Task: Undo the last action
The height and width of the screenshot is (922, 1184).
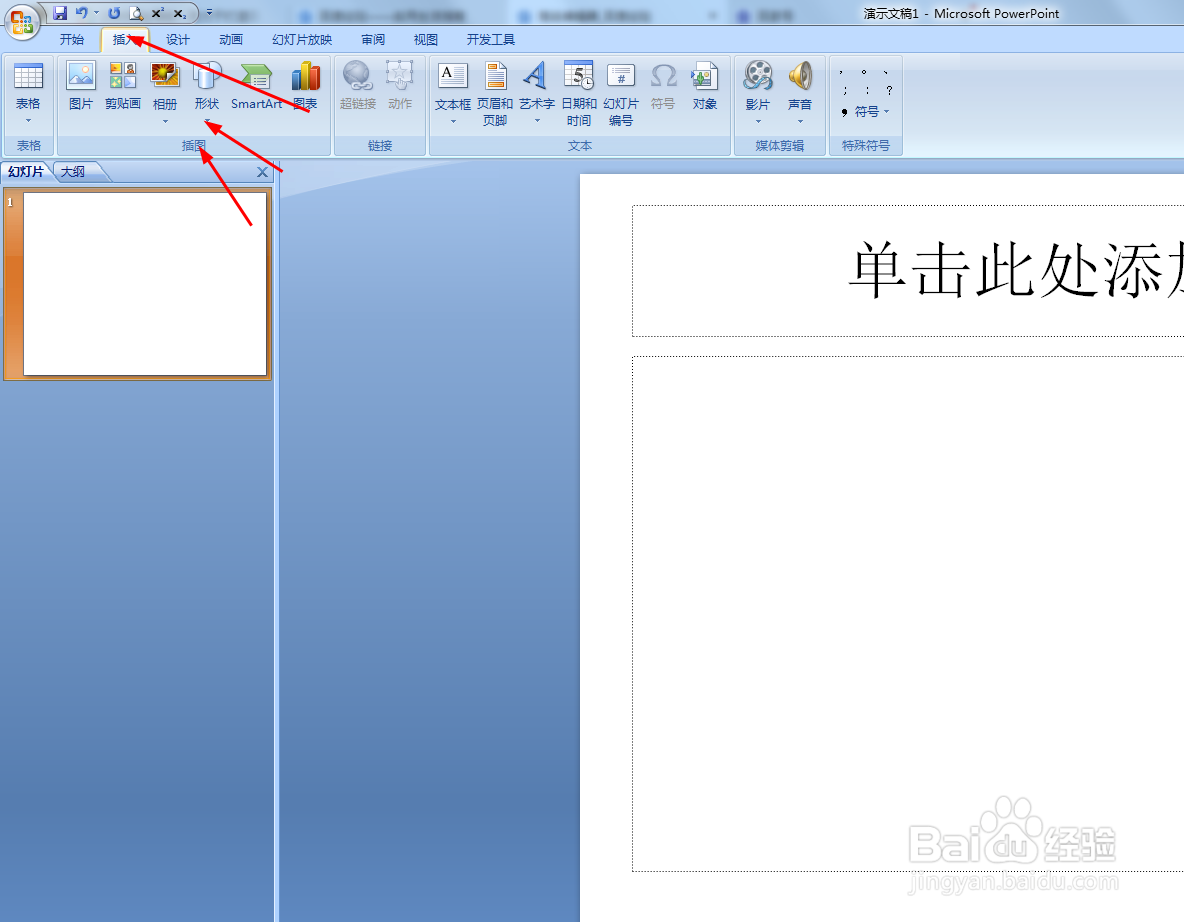Action: (82, 13)
